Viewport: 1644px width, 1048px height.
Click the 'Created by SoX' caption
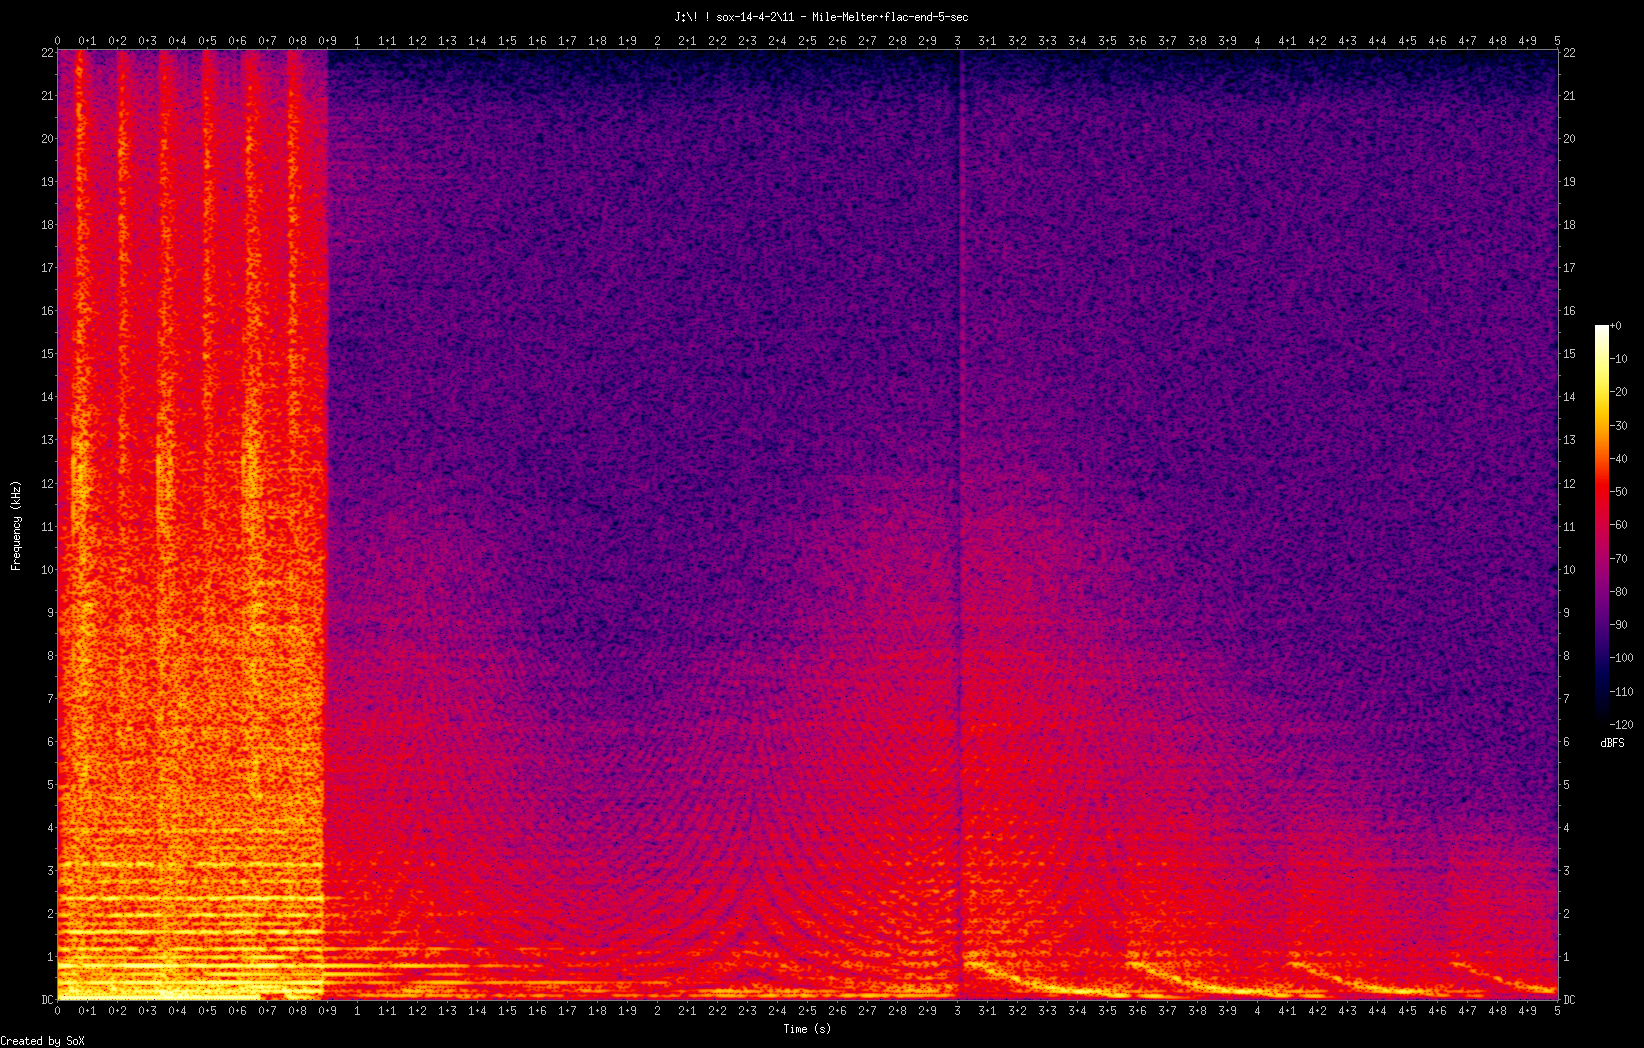pos(43,1041)
